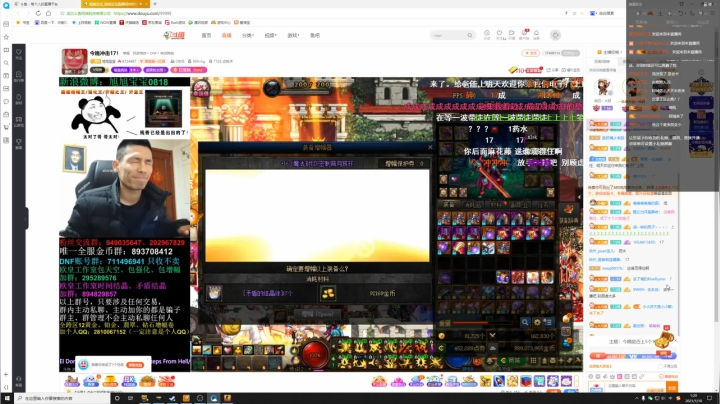
Task: Click red HP orb in game HUD
Action: [315, 354]
